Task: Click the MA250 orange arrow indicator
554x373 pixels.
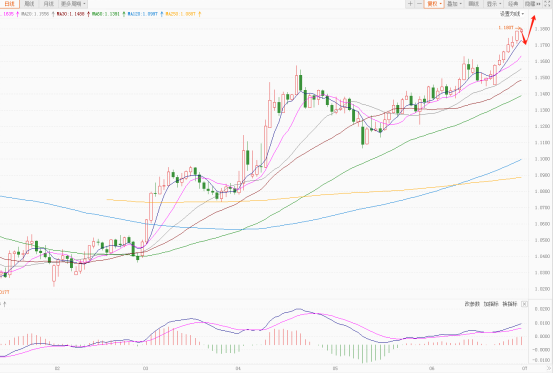Action: 199,14
